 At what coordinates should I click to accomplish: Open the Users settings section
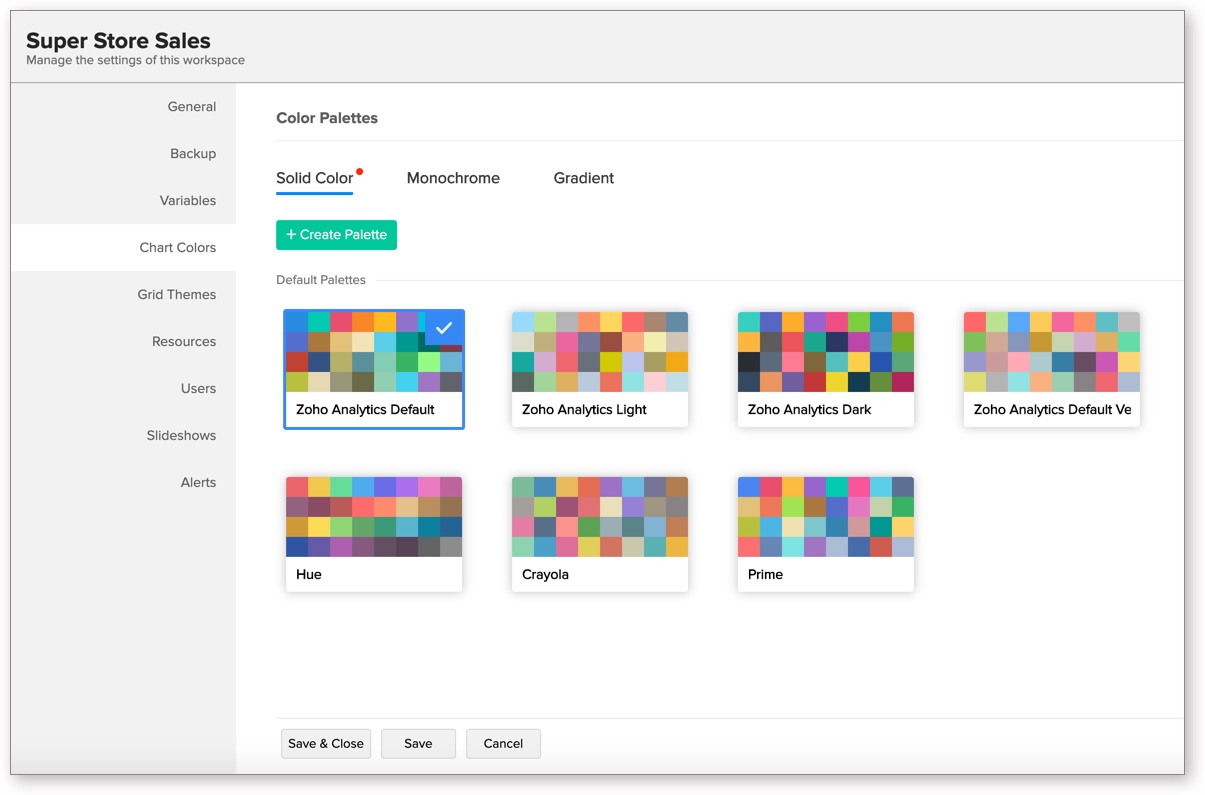pos(198,389)
